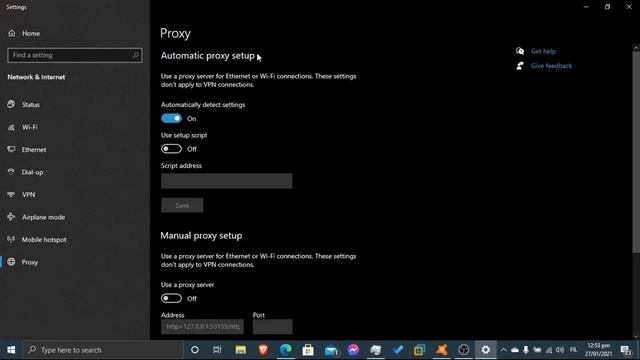Open Avast antivirus from the taskbar
Image resolution: width=640 pixels, height=360 pixels.
[442, 350]
